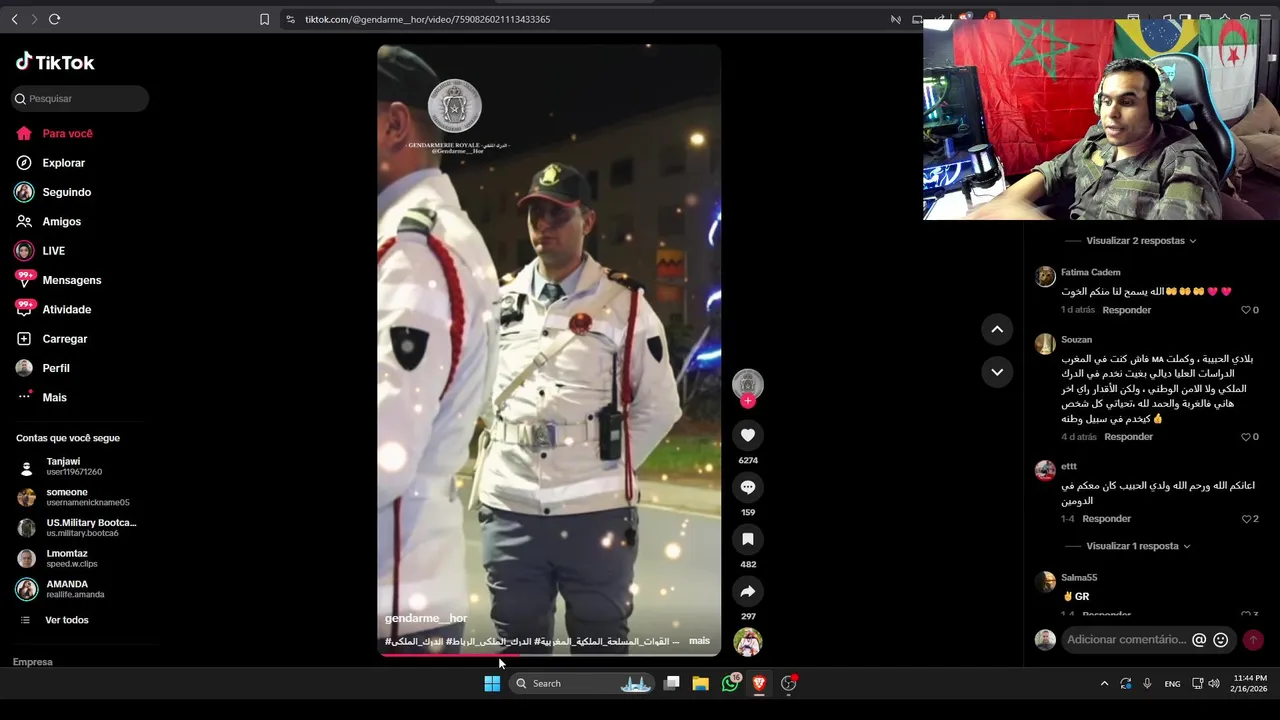
Task: Go to previous video with up arrow
Action: pyautogui.click(x=997, y=329)
